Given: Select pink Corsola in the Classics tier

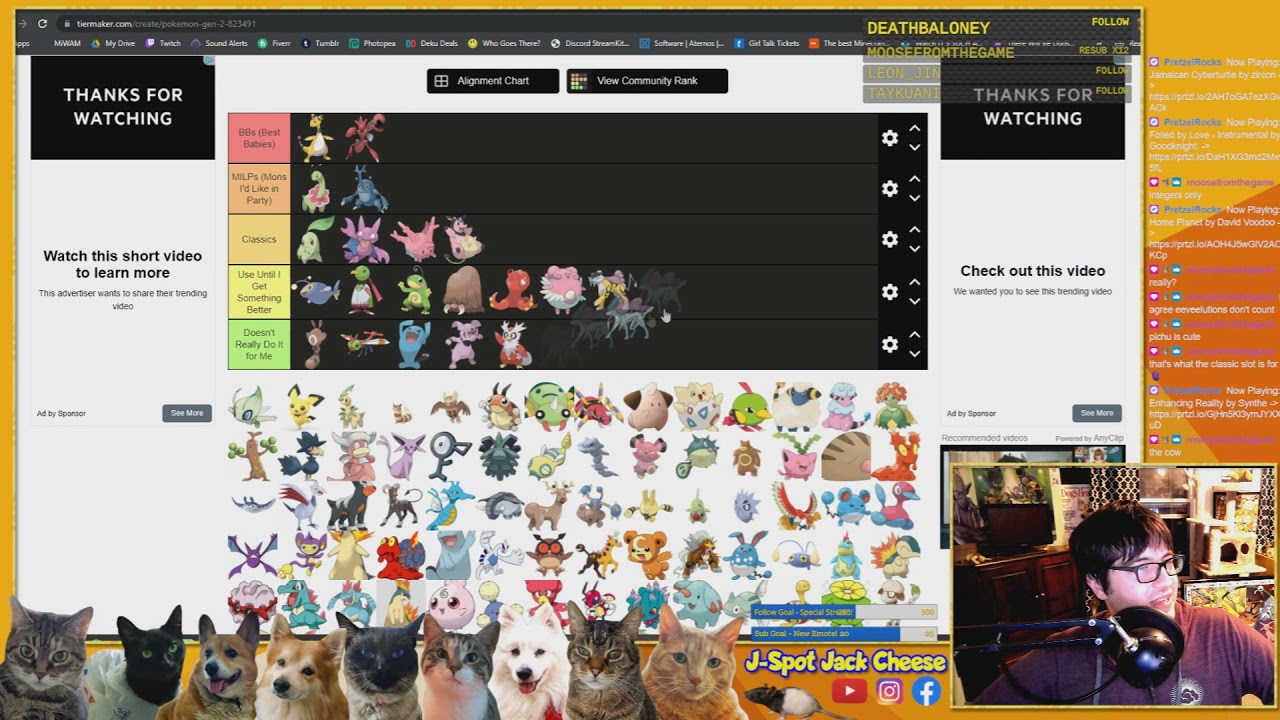Looking at the screenshot, I should point(414,240).
